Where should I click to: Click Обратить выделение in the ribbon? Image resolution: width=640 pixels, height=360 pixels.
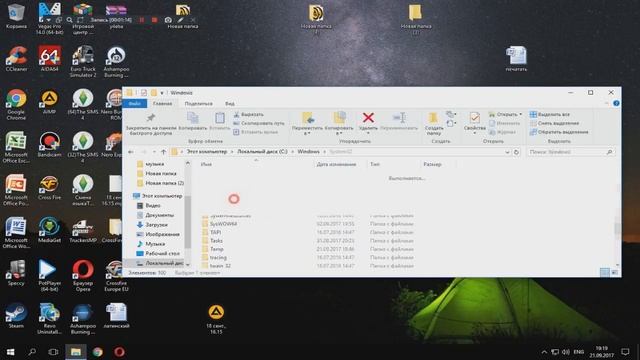tap(559, 132)
